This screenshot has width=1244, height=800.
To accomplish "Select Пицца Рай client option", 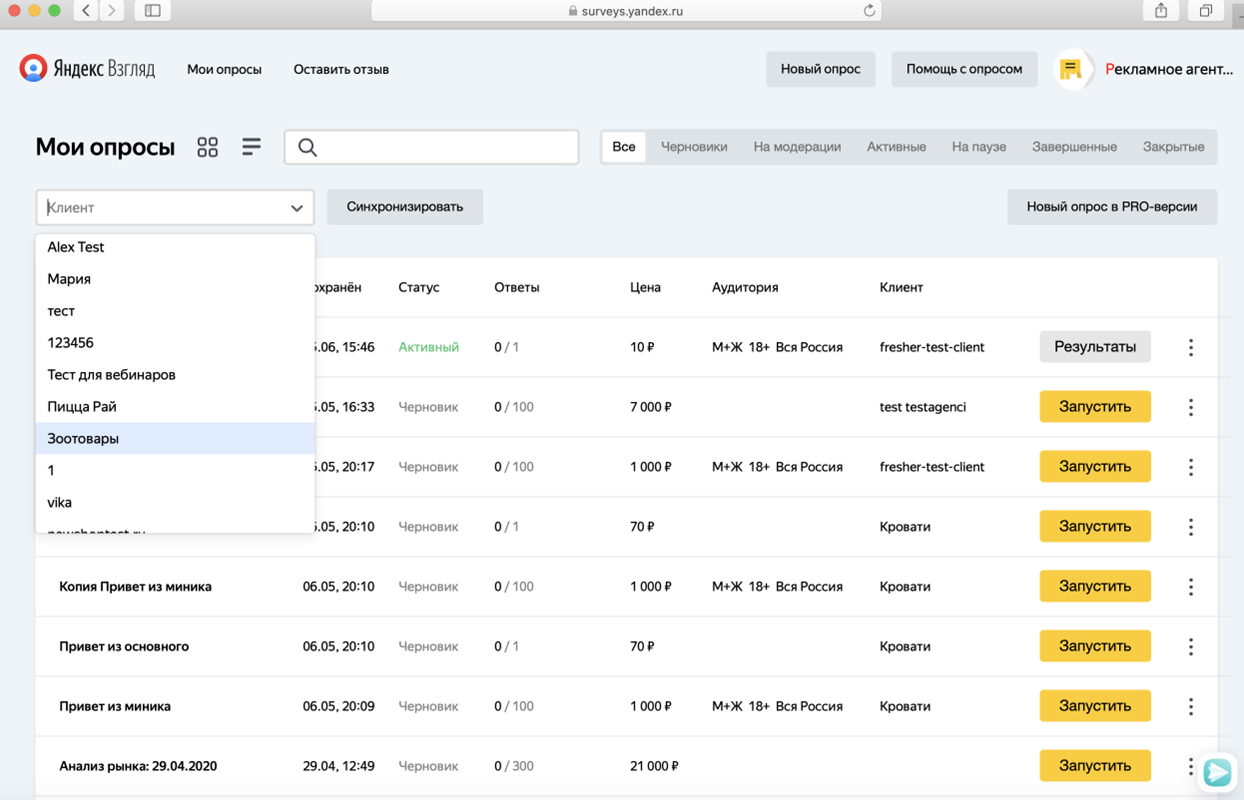I will 175,407.
